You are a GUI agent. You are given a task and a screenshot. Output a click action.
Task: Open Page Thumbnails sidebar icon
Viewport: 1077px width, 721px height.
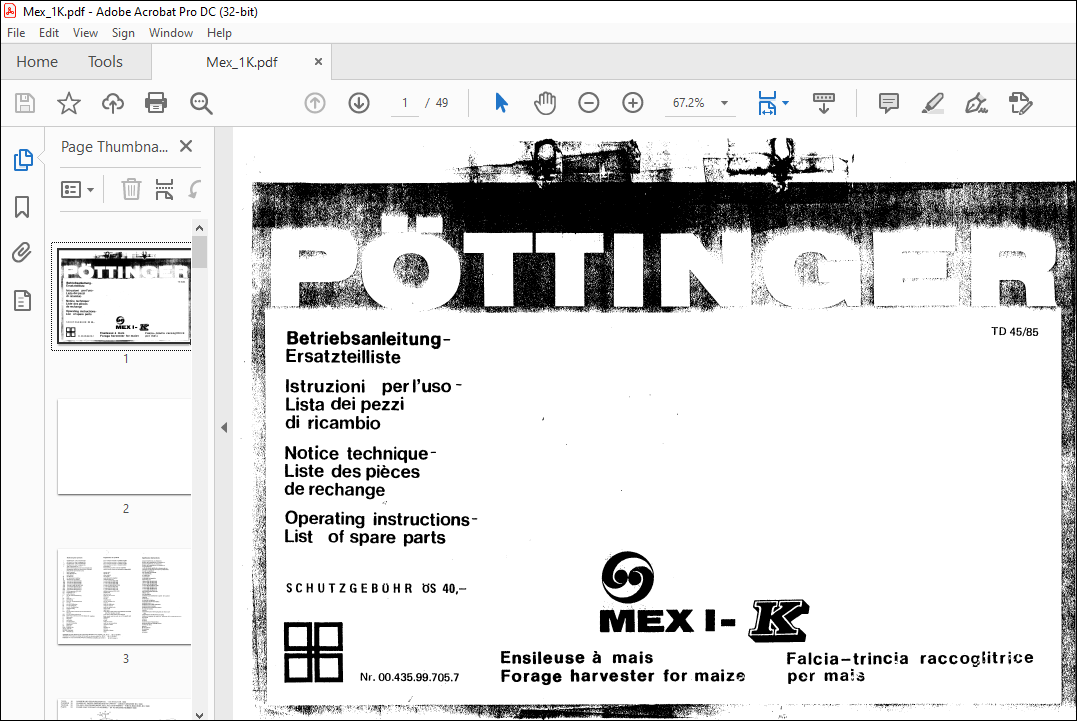(23, 159)
